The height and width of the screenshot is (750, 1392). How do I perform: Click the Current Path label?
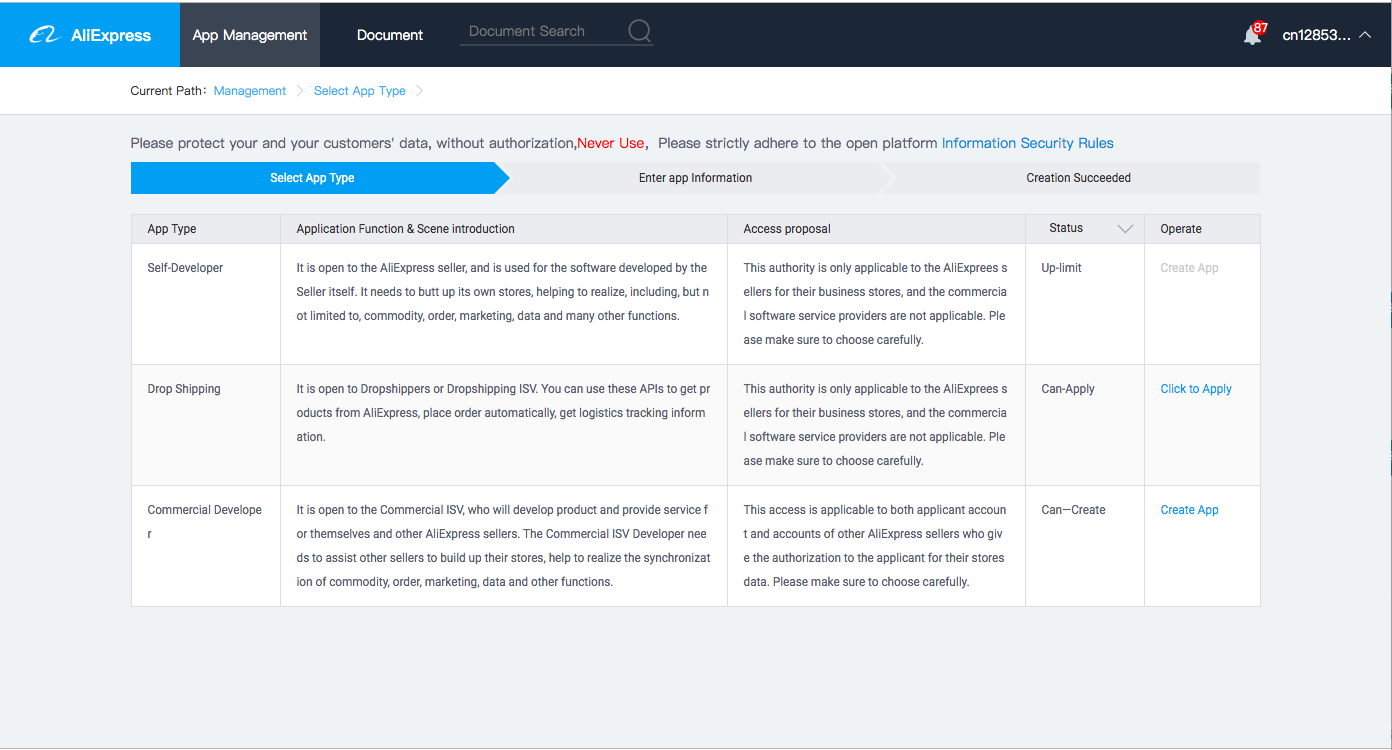(168, 91)
